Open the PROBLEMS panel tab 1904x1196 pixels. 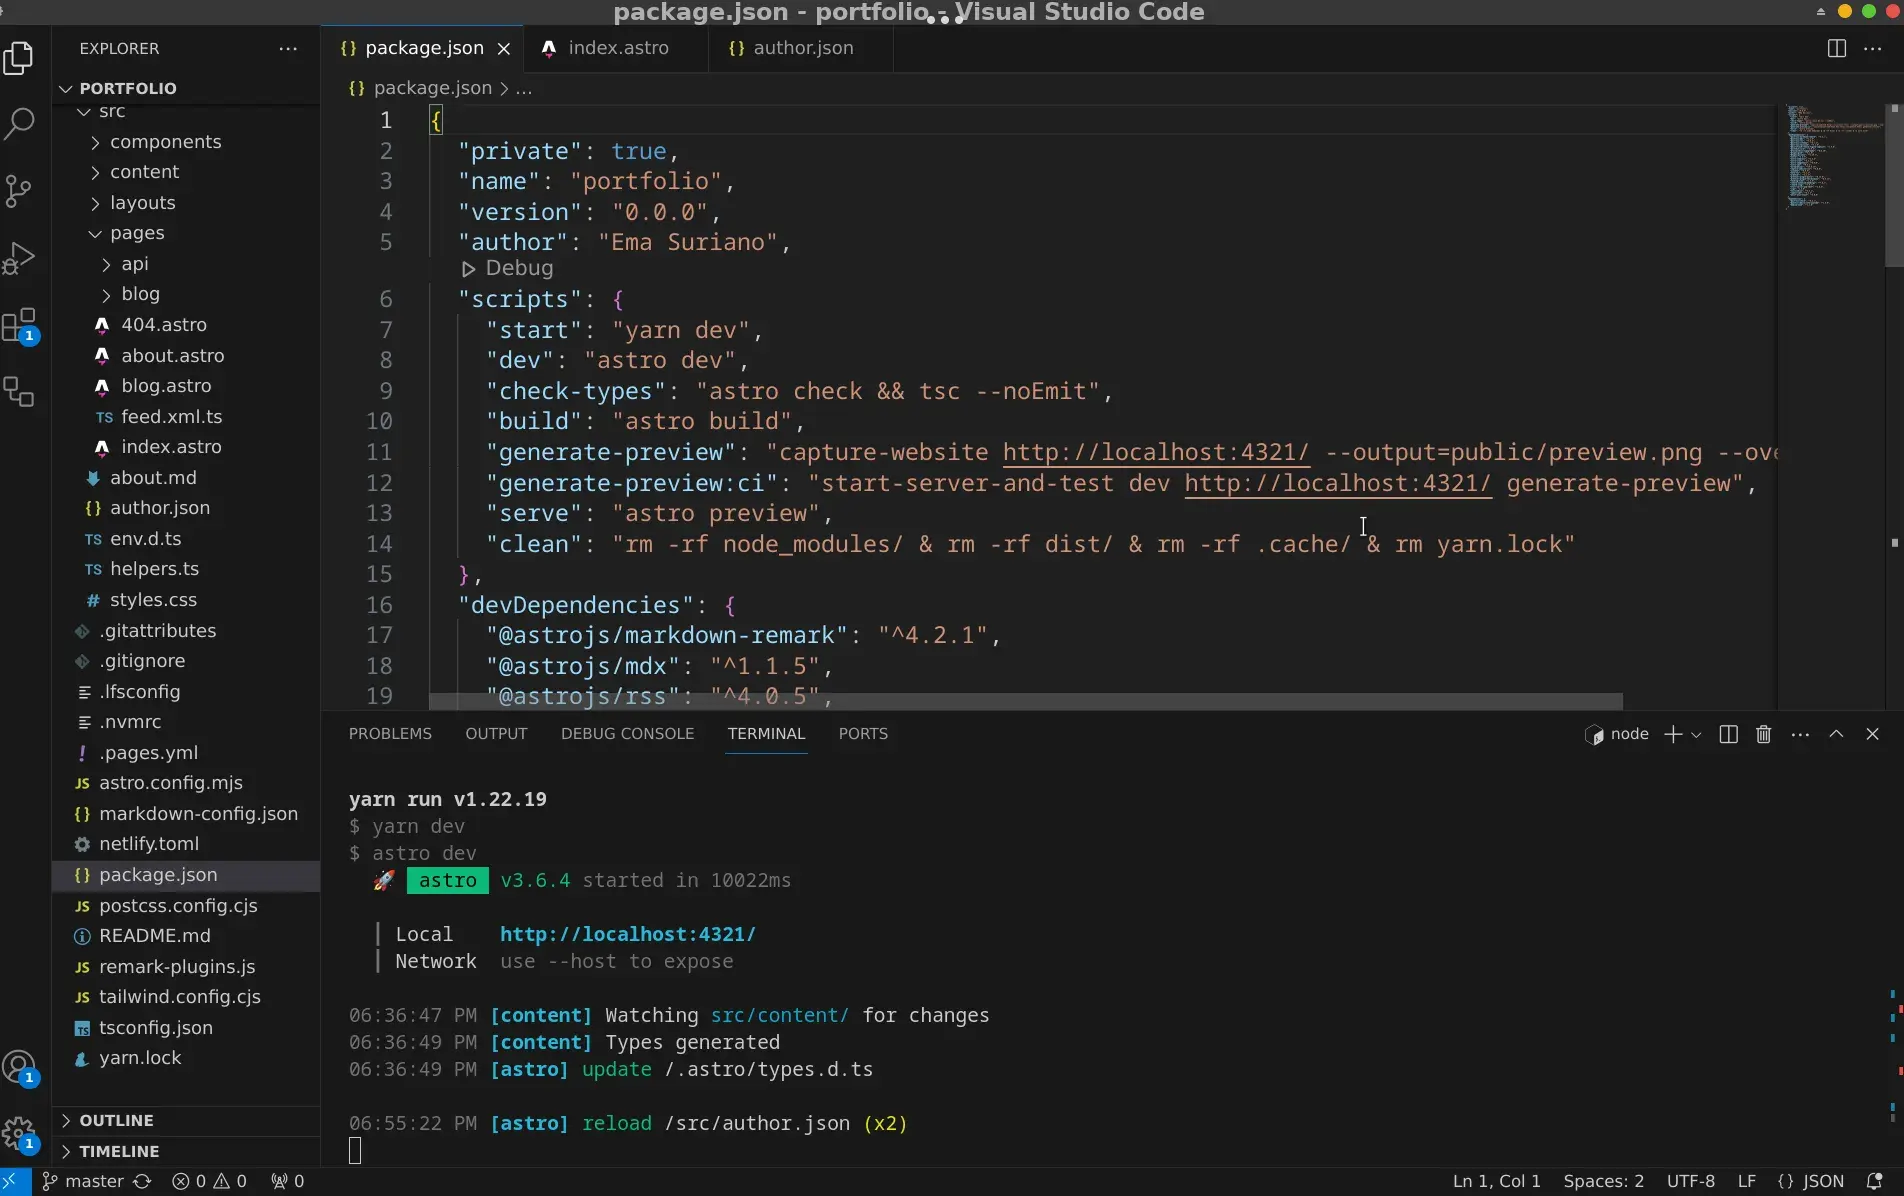pyautogui.click(x=390, y=734)
